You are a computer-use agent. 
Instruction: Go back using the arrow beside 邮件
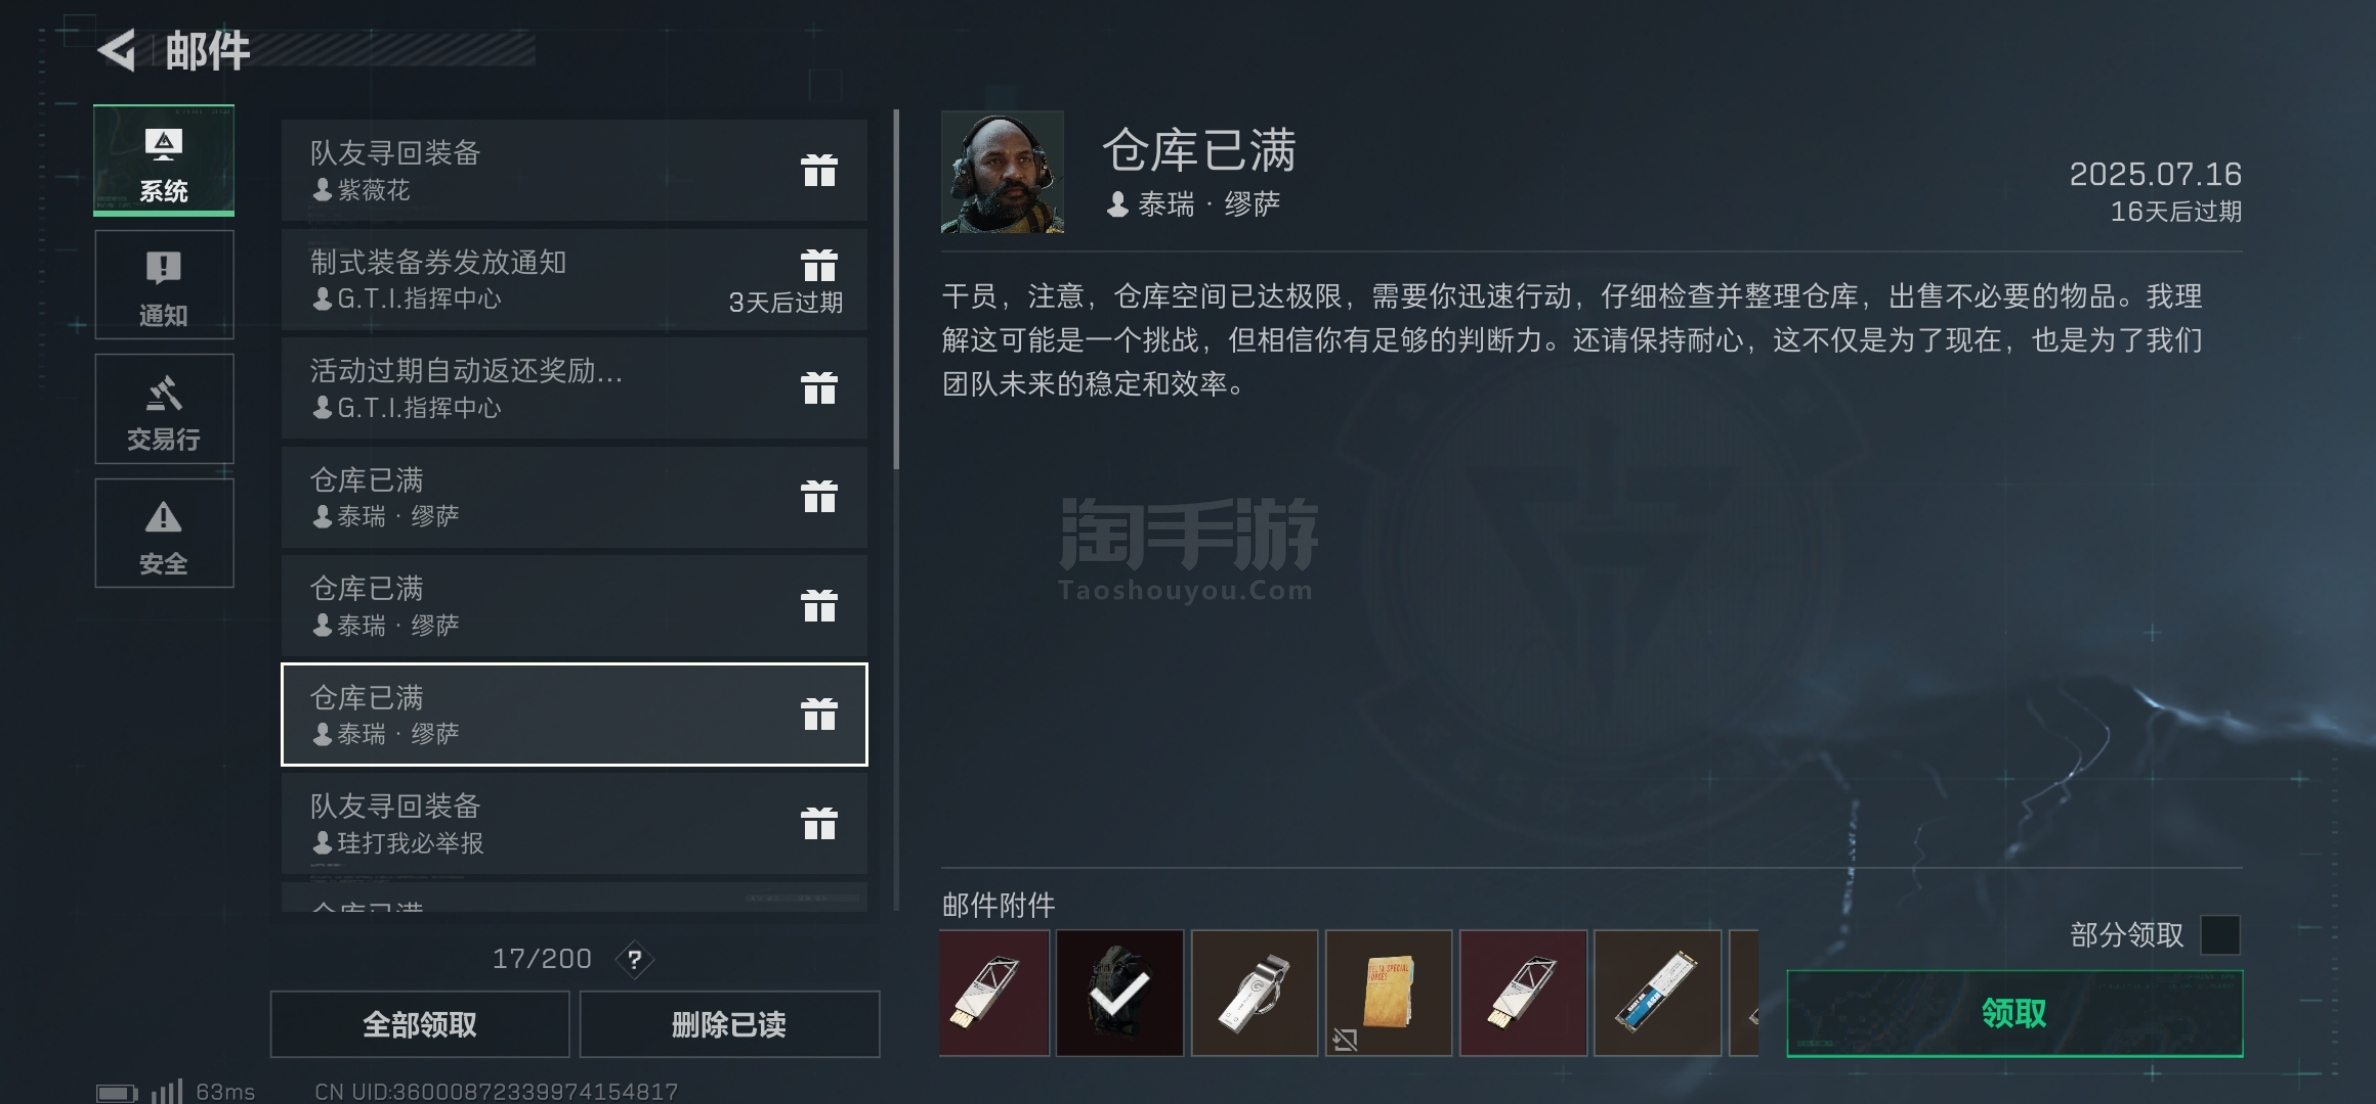tap(117, 50)
